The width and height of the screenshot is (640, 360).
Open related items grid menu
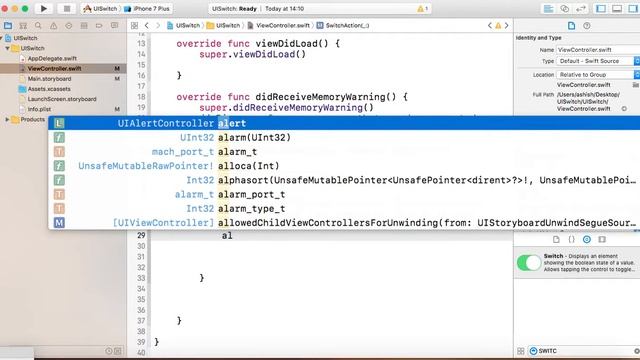pos(134,25)
